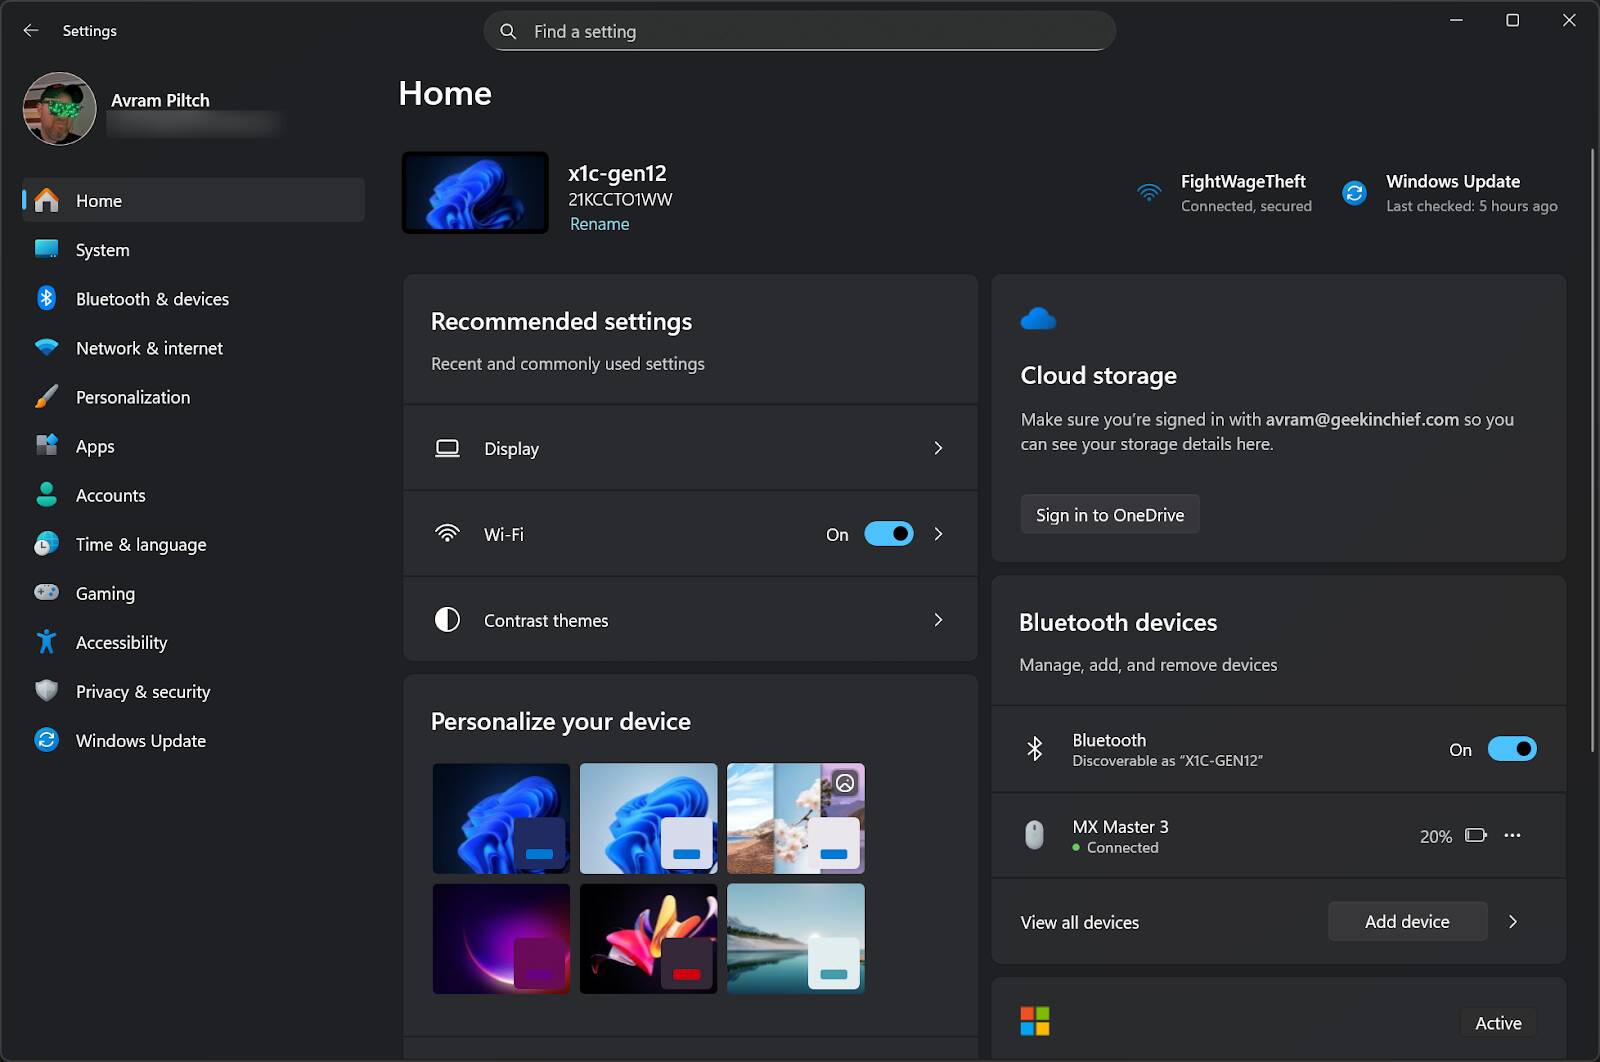Click the Windows Update sidebar icon
Image resolution: width=1600 pixels, height=1062 pixels.
[47, 739]
